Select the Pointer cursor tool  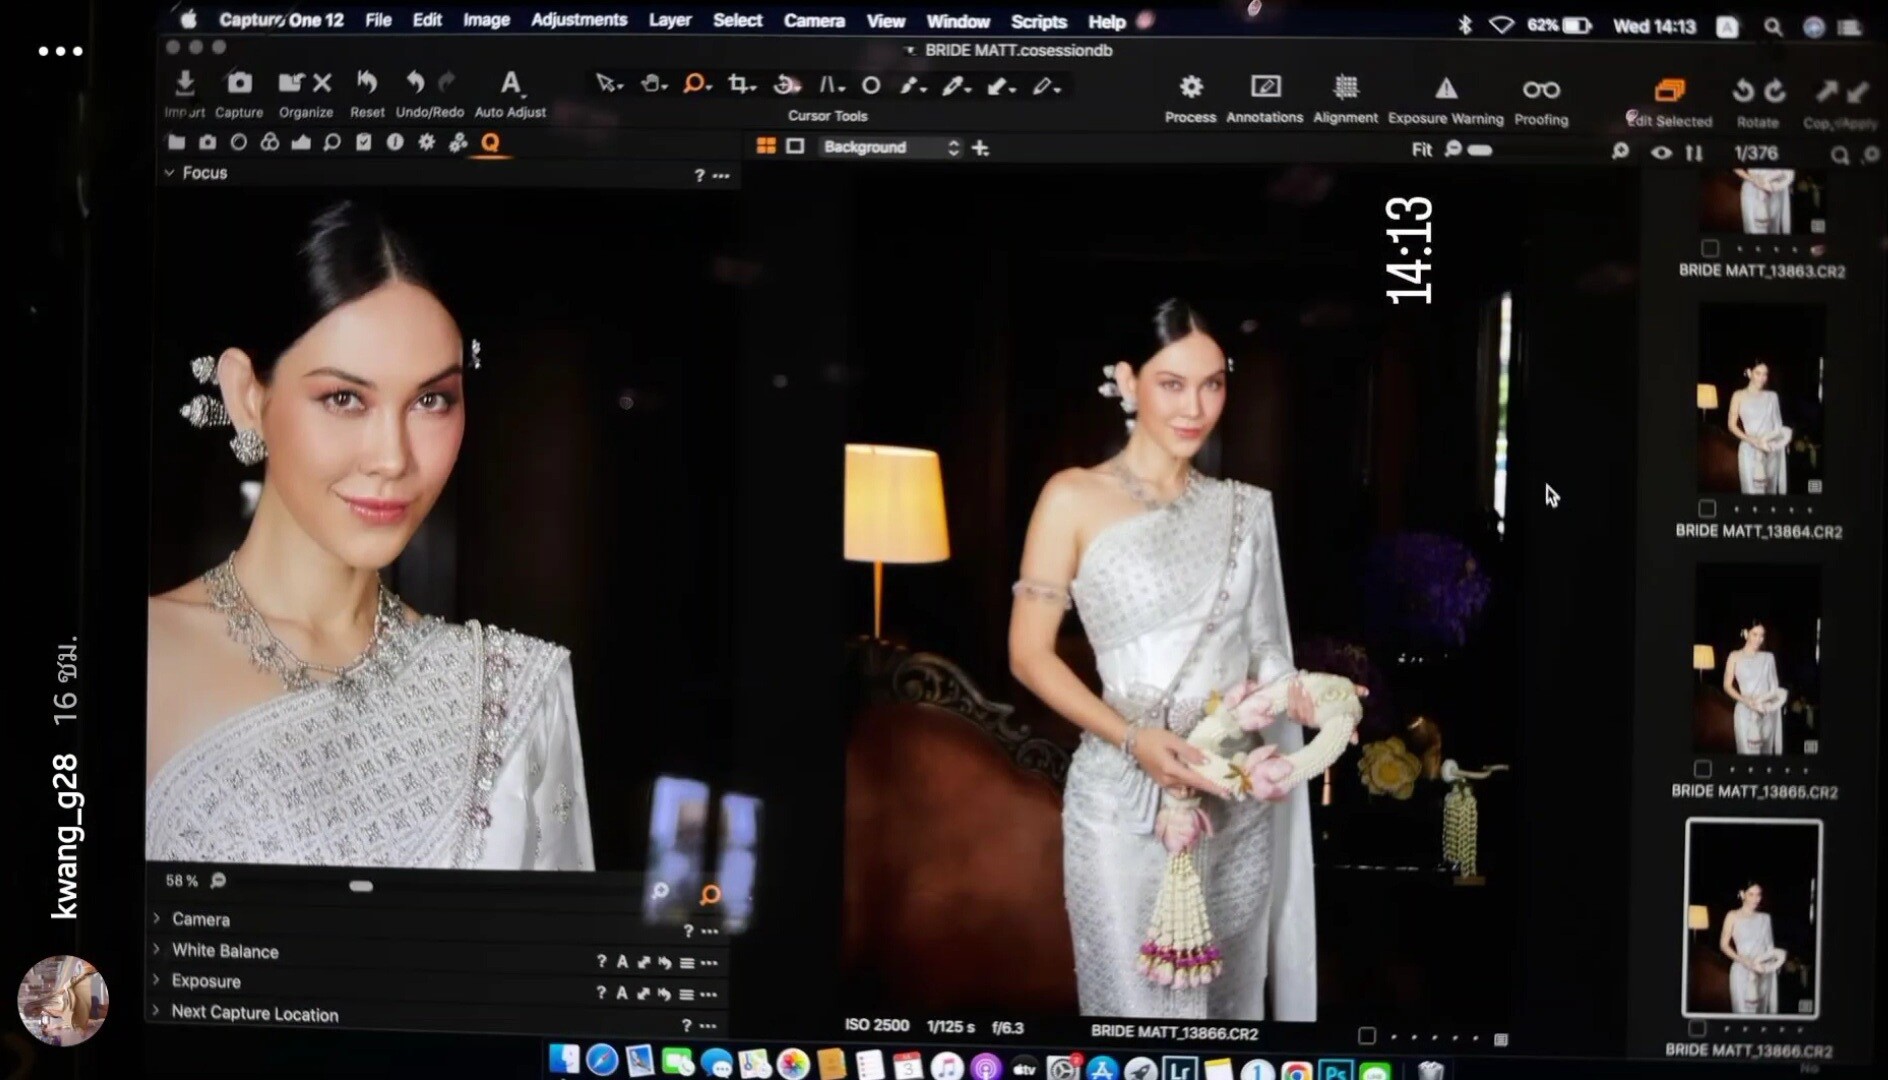point(607,84)
